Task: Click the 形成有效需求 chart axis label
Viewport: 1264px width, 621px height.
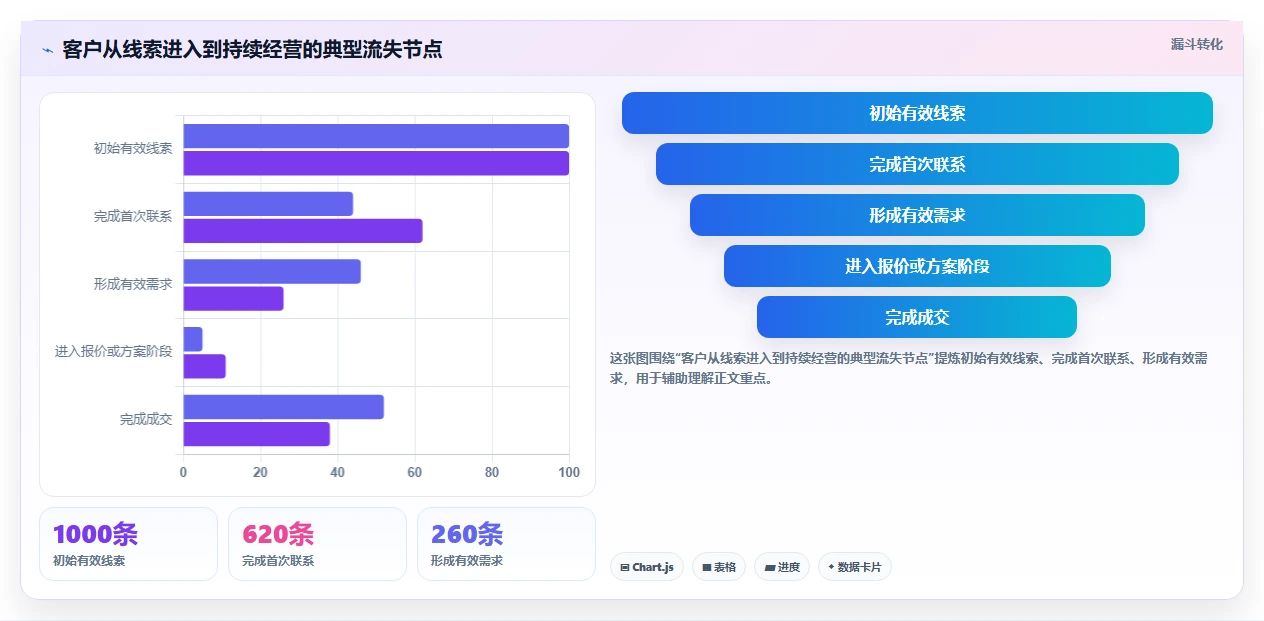Action: pos(133,284)
